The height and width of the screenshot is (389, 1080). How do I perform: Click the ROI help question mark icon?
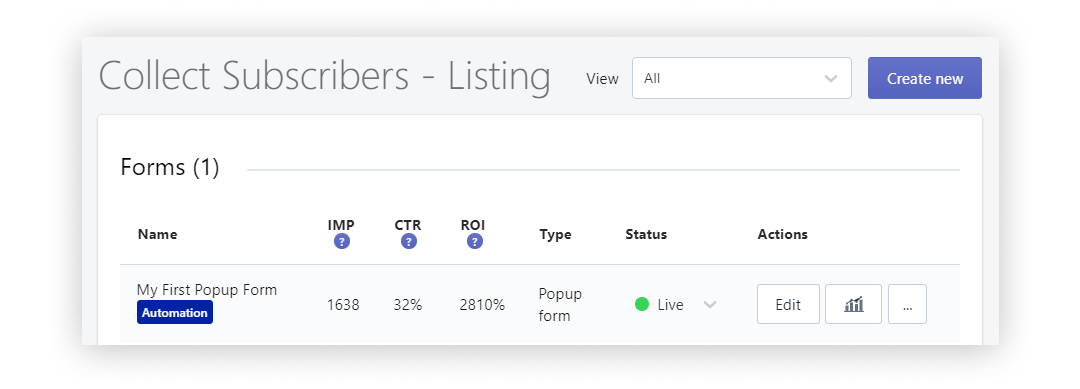(x=475, y=242)
